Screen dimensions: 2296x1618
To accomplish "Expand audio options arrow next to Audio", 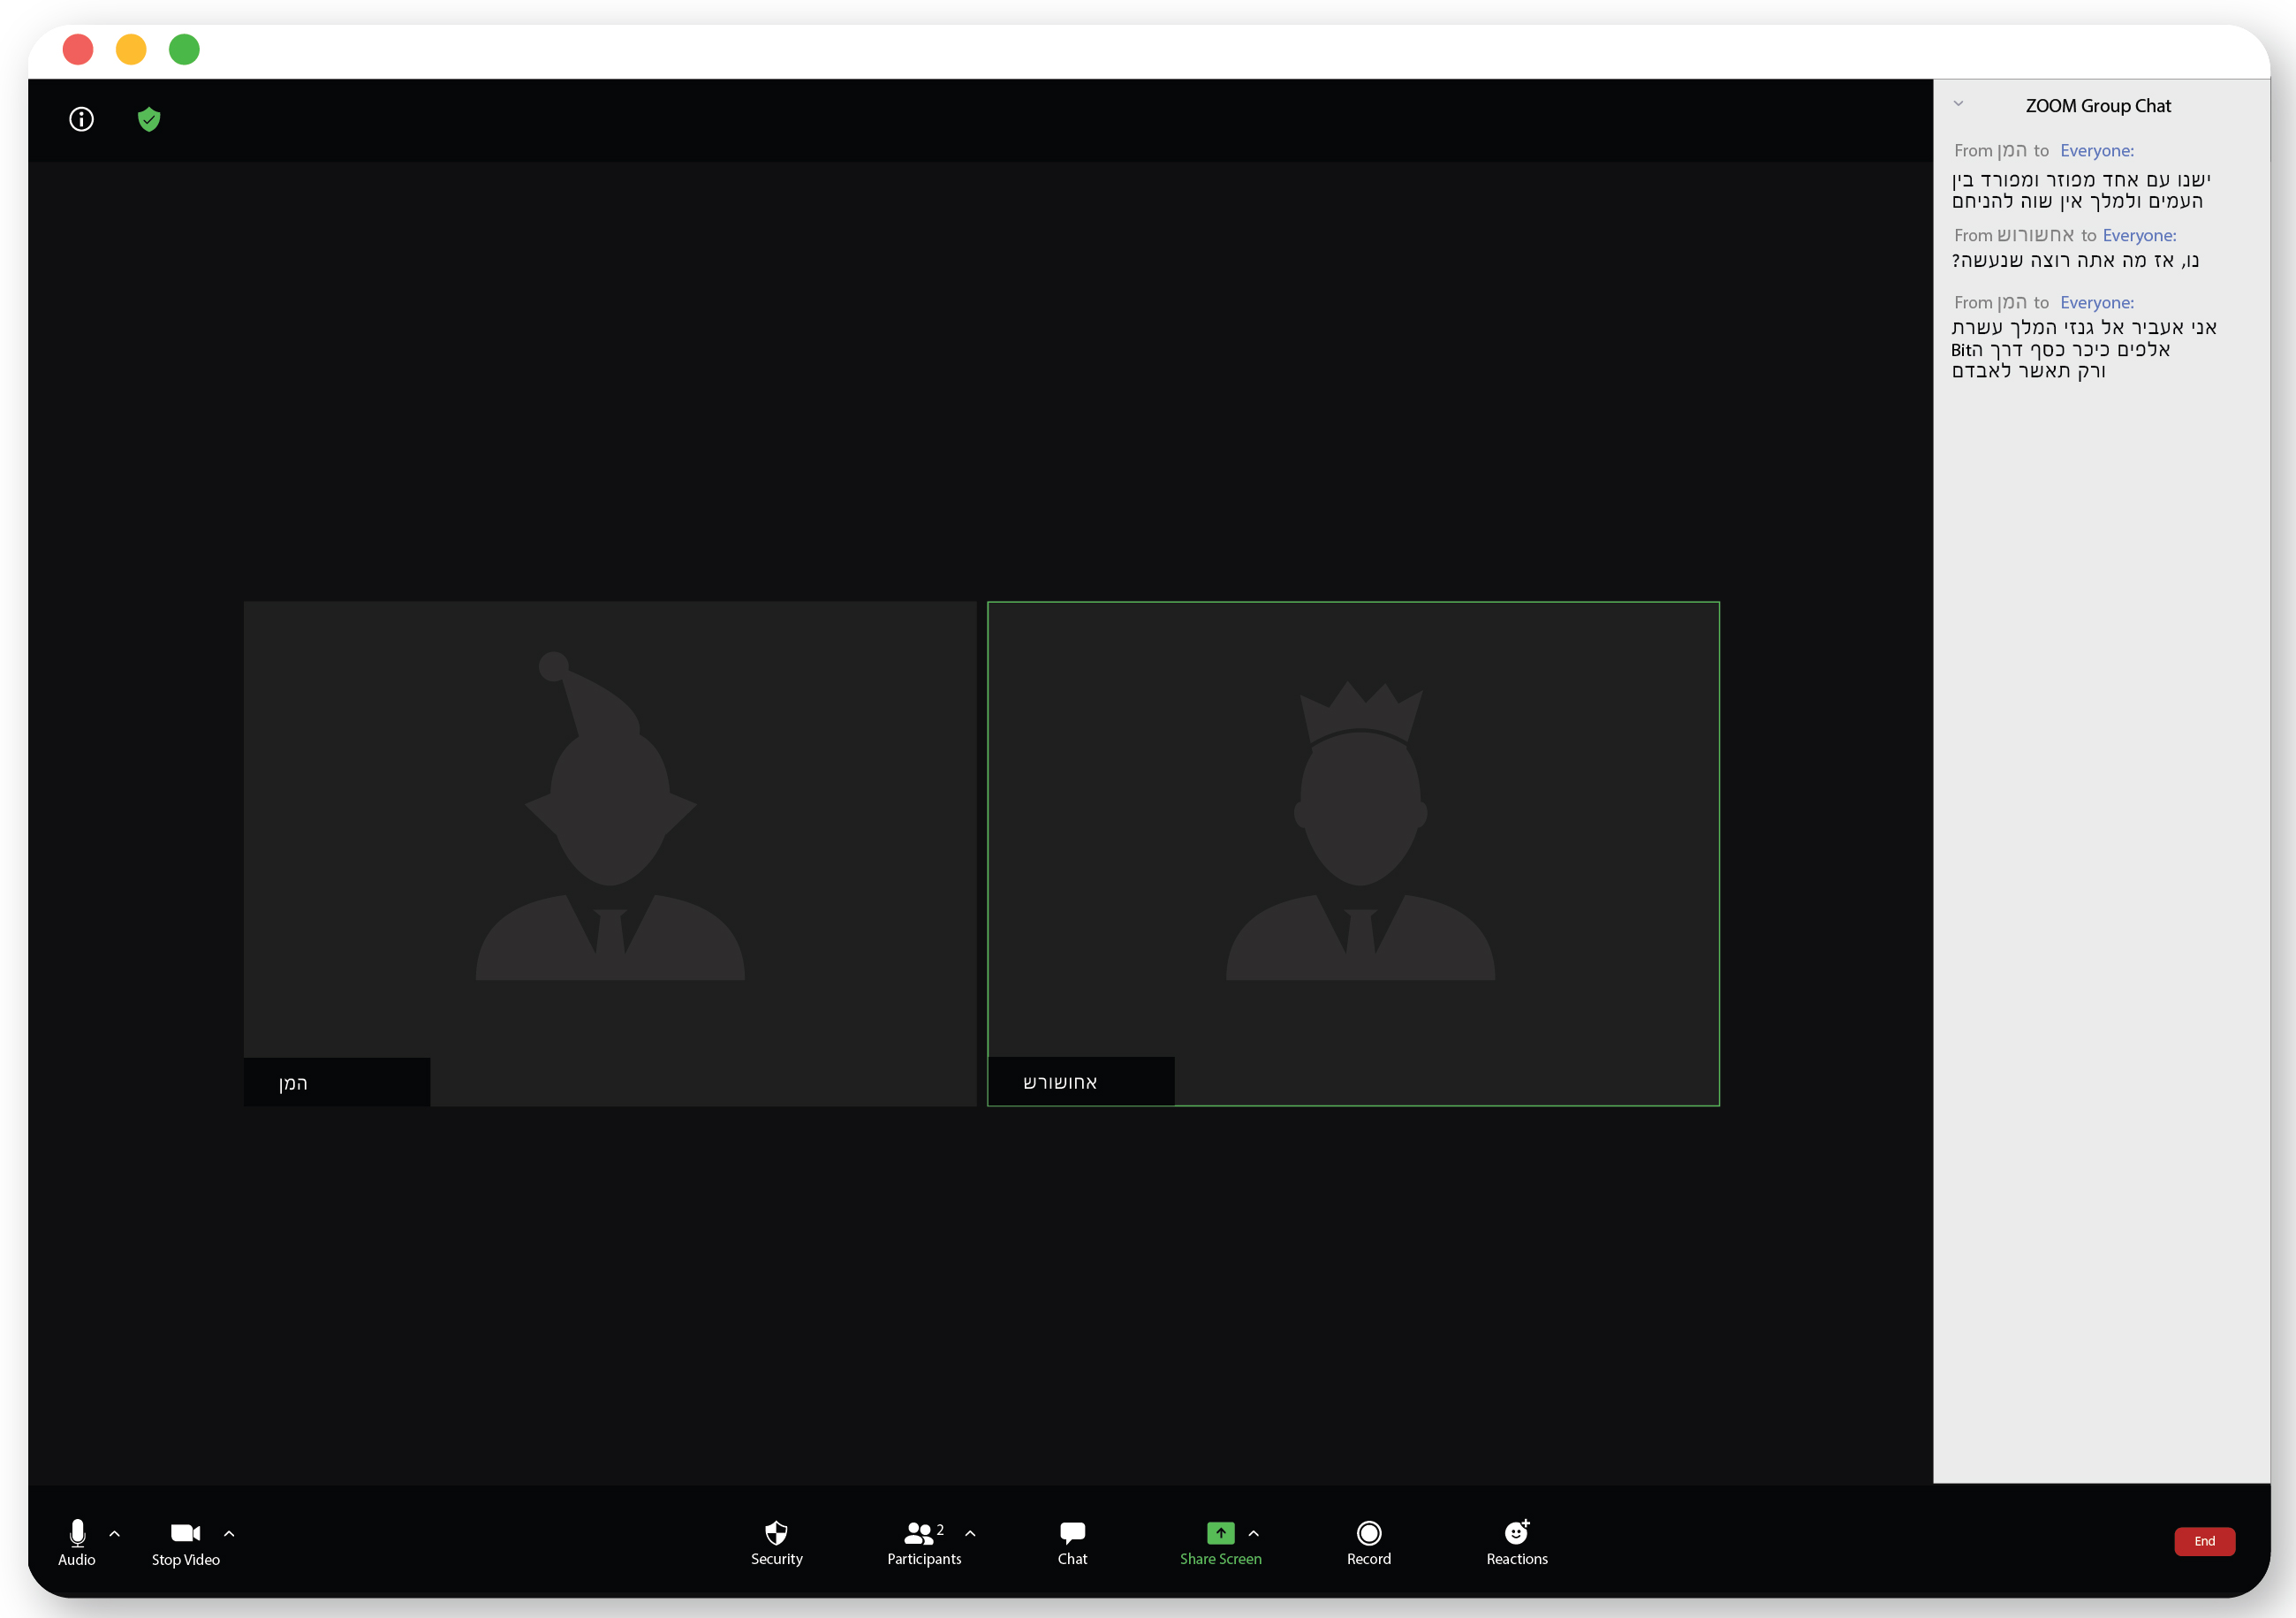I will tap(115, 1533).
